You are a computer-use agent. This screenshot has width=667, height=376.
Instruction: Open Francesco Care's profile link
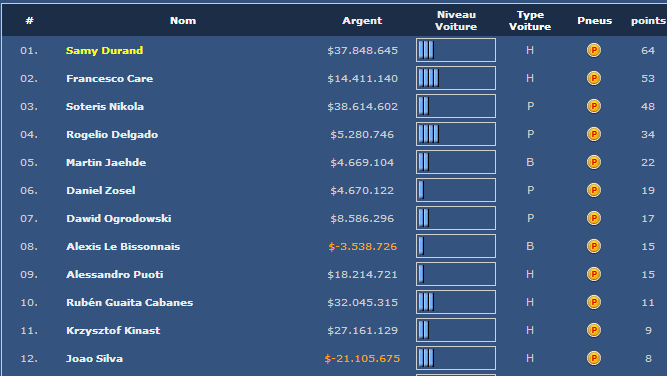click(110, 79)
